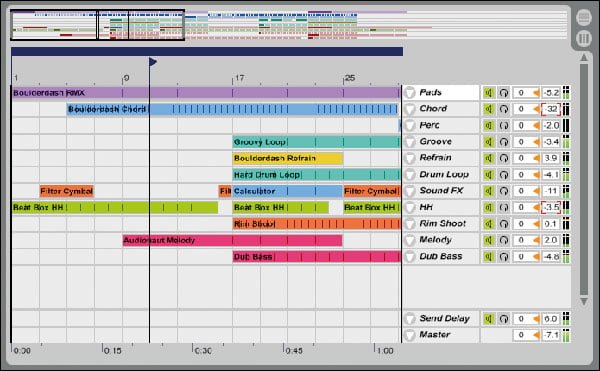
Task: Solo the HH track with headphone icon
Action: point(504,207)
